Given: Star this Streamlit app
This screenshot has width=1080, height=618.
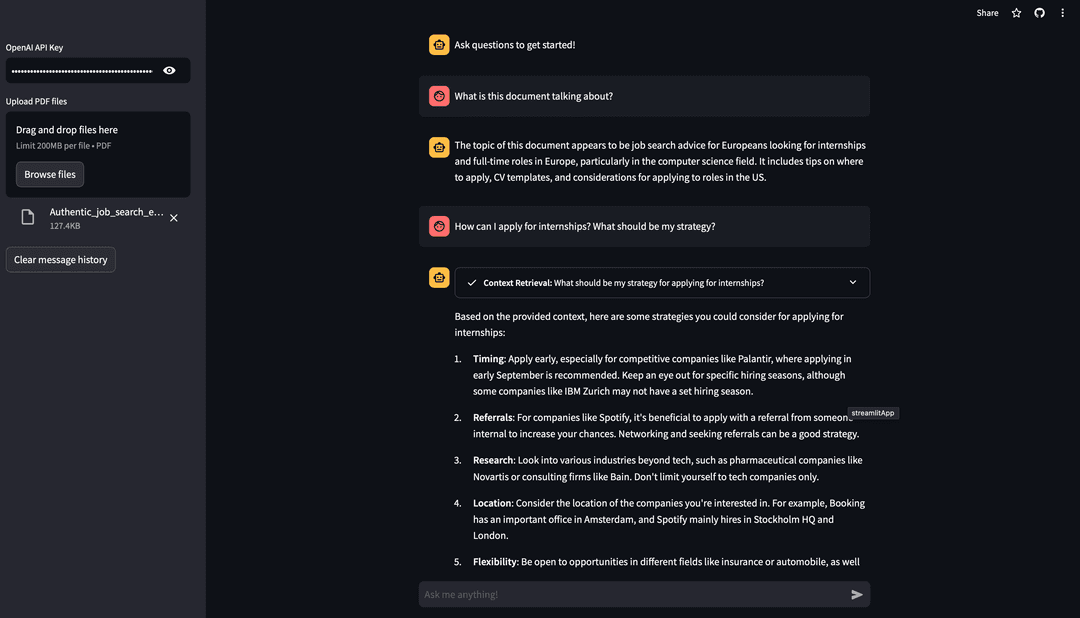Looking at the screenshot, I should click(x=1015, y=12).
